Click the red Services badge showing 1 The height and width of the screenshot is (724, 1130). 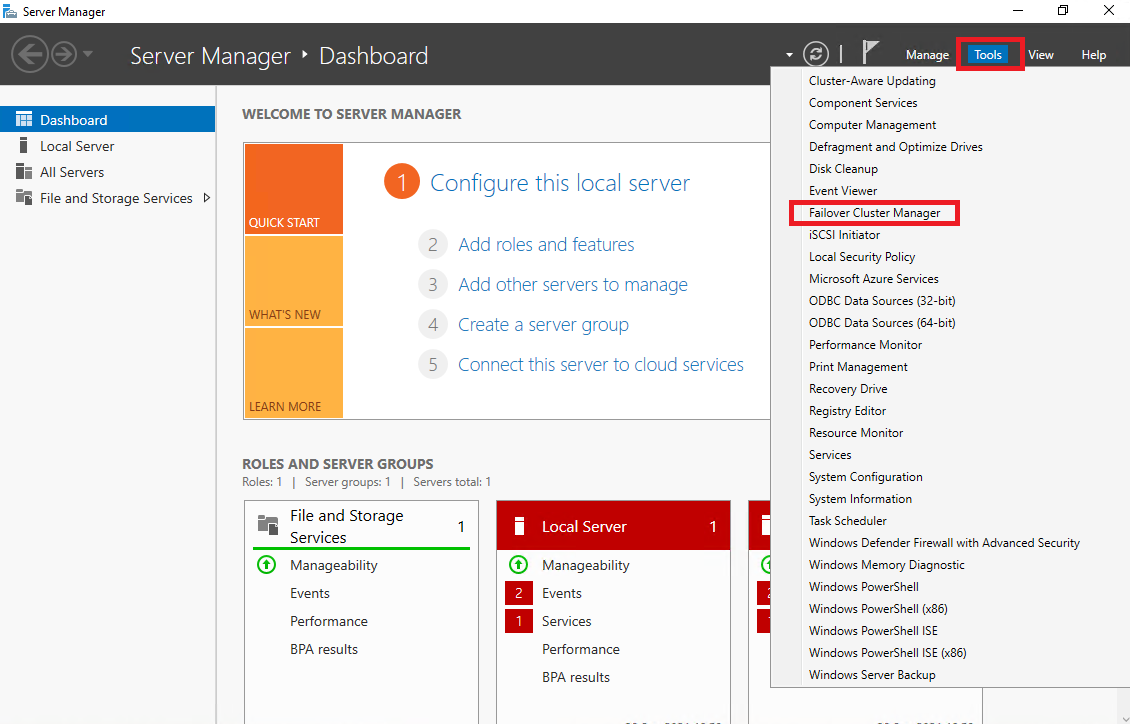(518, 620)
